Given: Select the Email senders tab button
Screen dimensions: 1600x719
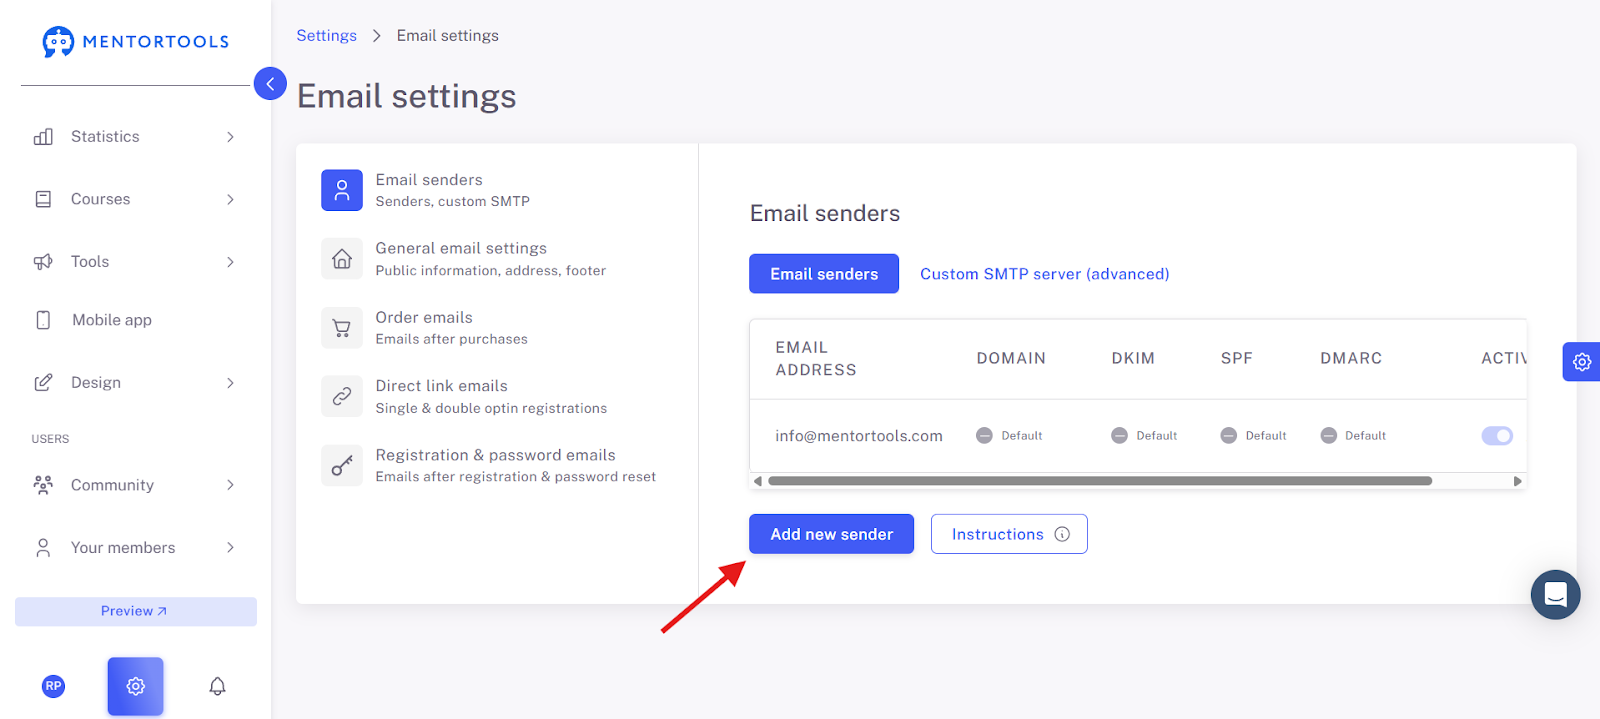Looking at the screenshot, I should [x=824, y=274].
